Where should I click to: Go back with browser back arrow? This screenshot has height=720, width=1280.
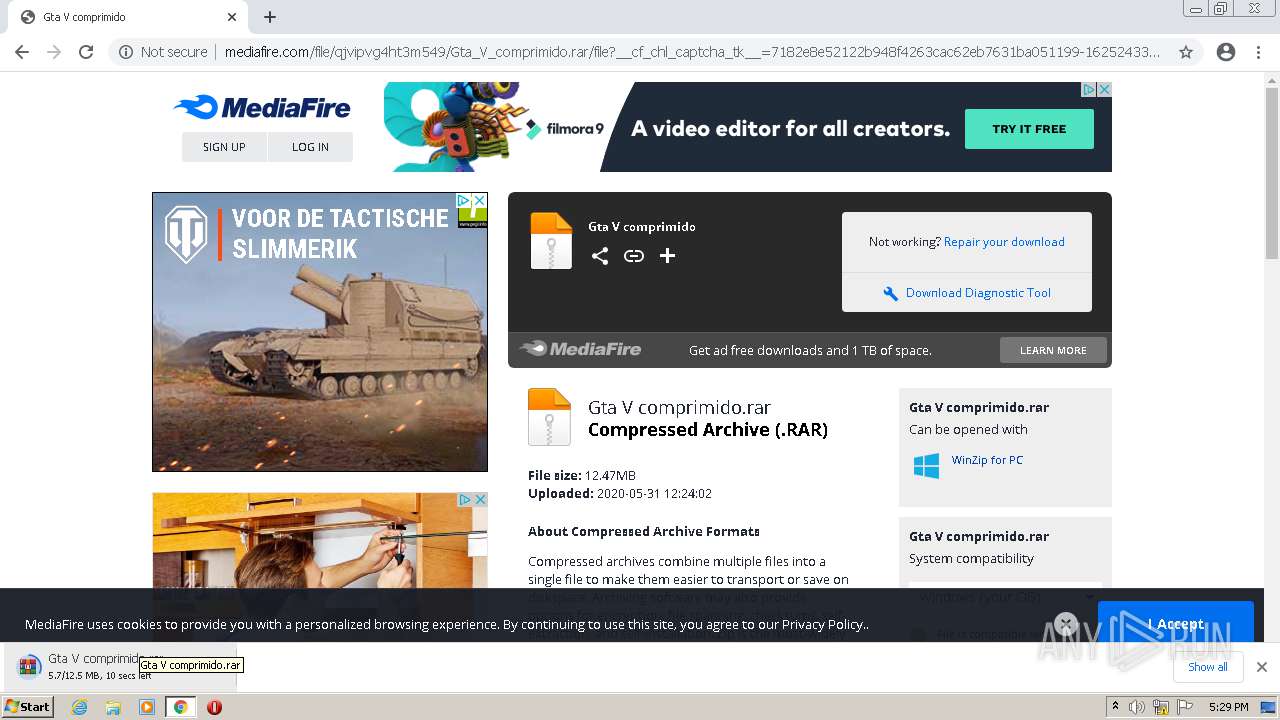(22, 52)
